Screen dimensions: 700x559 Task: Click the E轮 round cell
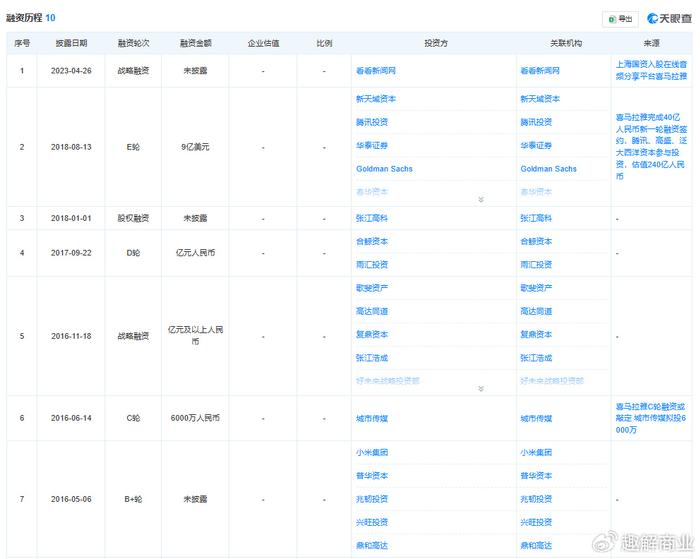133,147
